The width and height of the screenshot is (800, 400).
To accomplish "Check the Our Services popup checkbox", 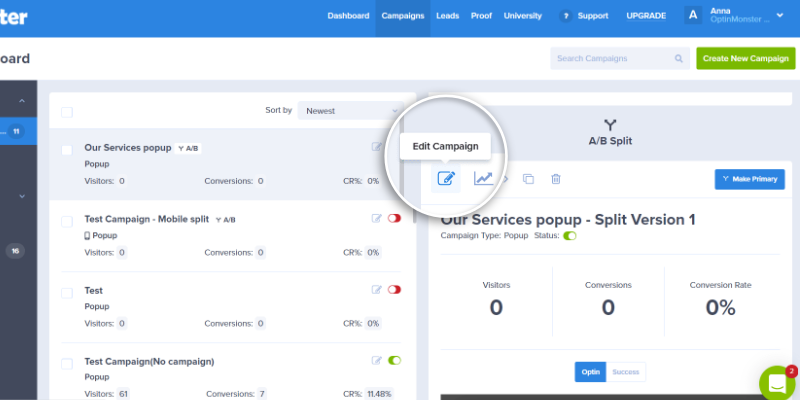I will click(x=67, y=150).
